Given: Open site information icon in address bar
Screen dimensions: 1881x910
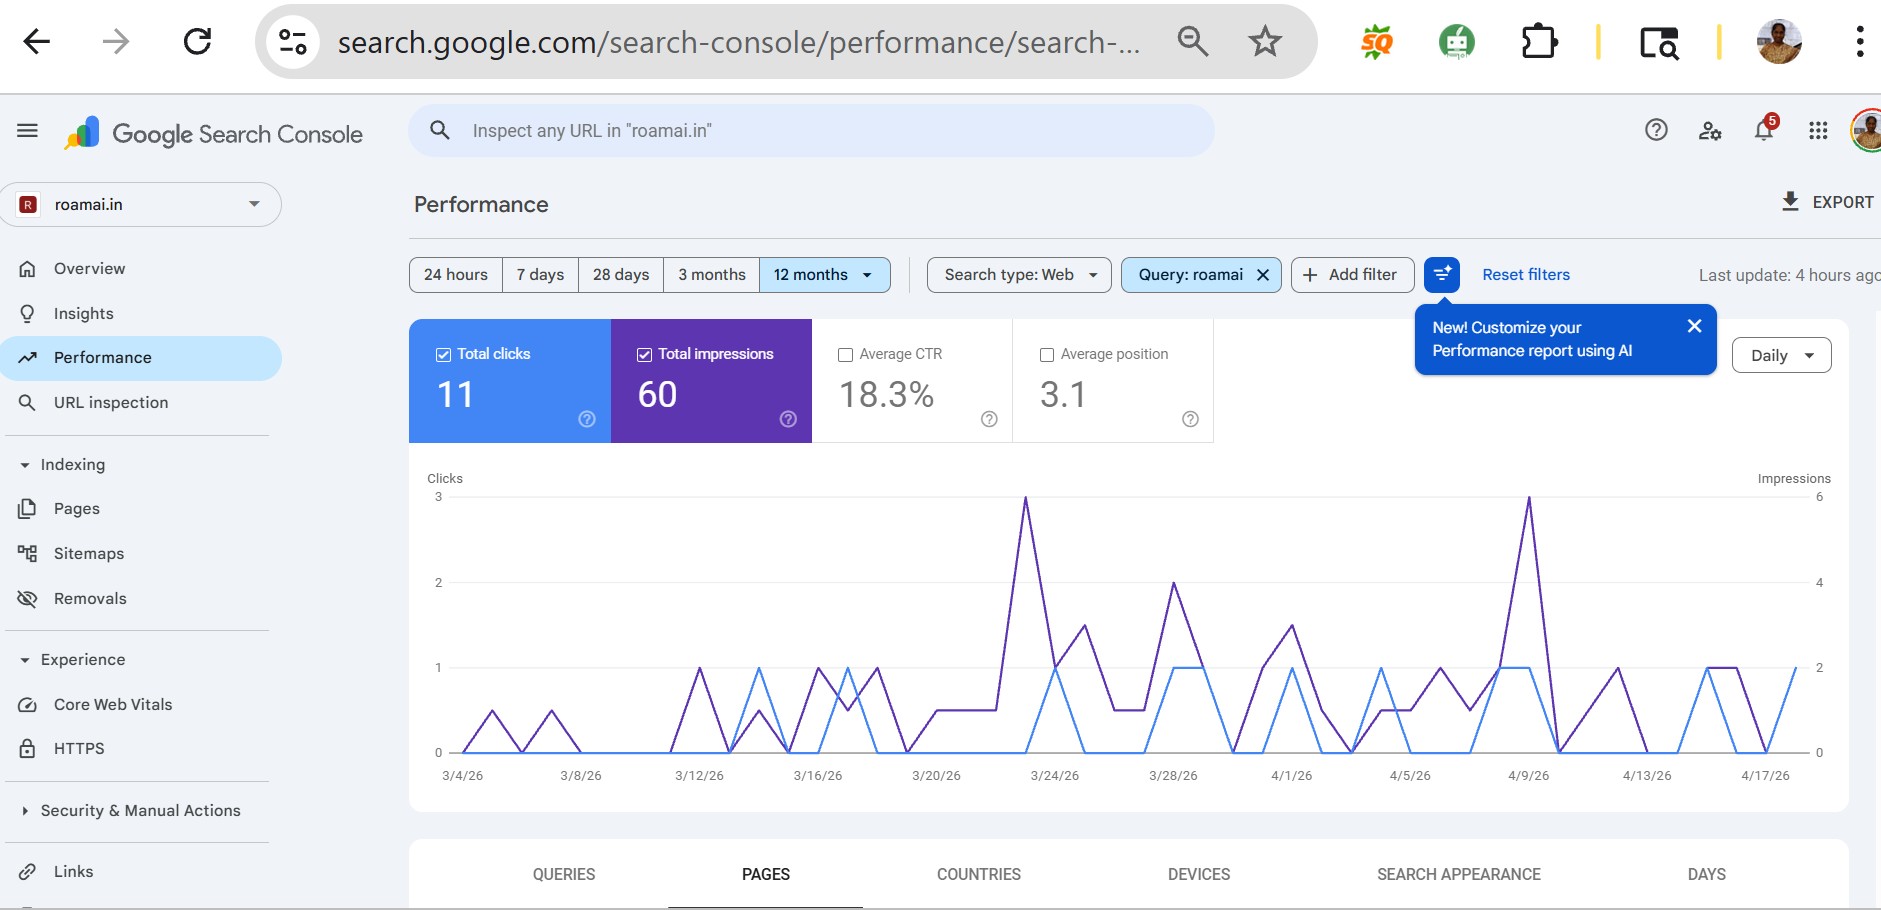Looking at the screenshot, I should click(x=293, y=42).
